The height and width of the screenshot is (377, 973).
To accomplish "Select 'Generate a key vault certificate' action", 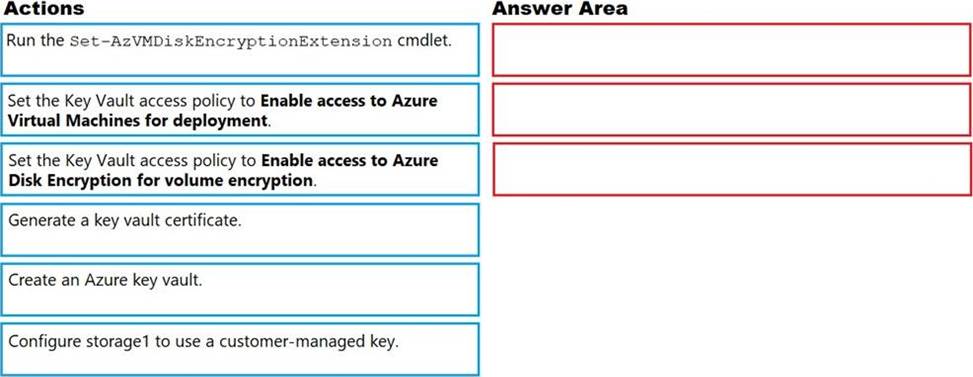I will pyautogui.click(x=240, y=229).
